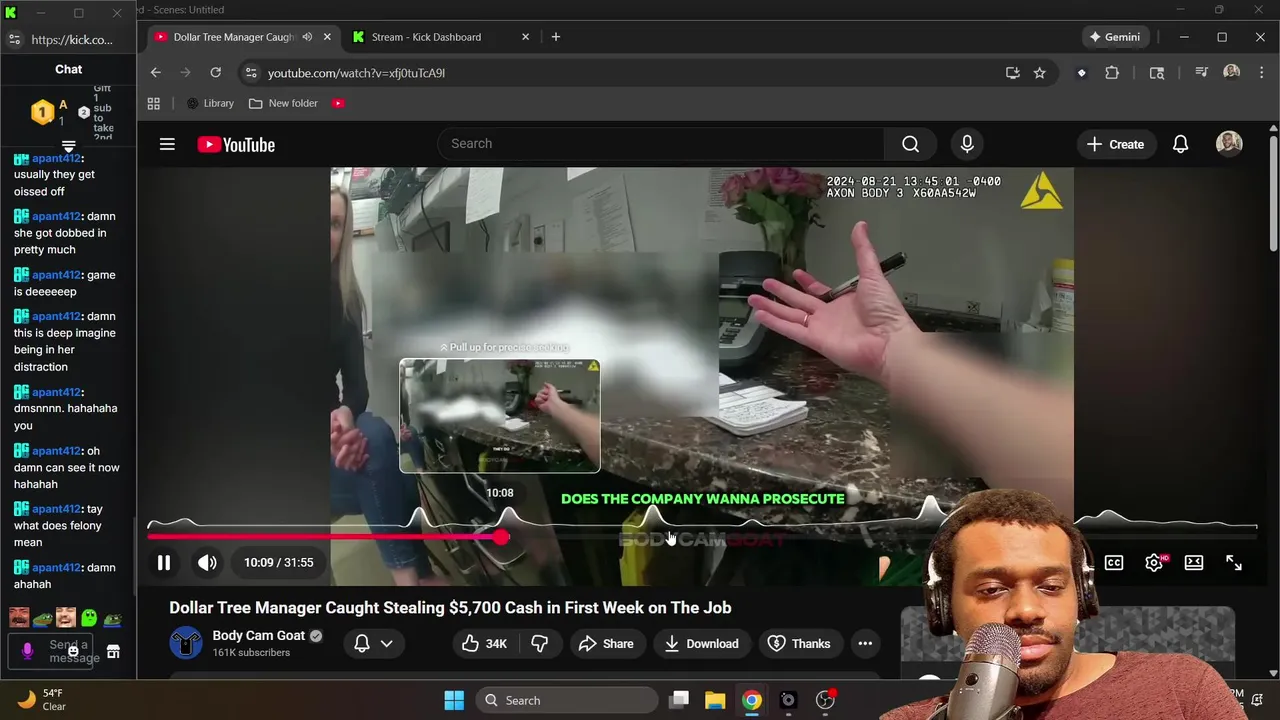Expand the Kick chat leaderboard chevron
This screenshot has width=1280, height=720.
coord(68,146)
